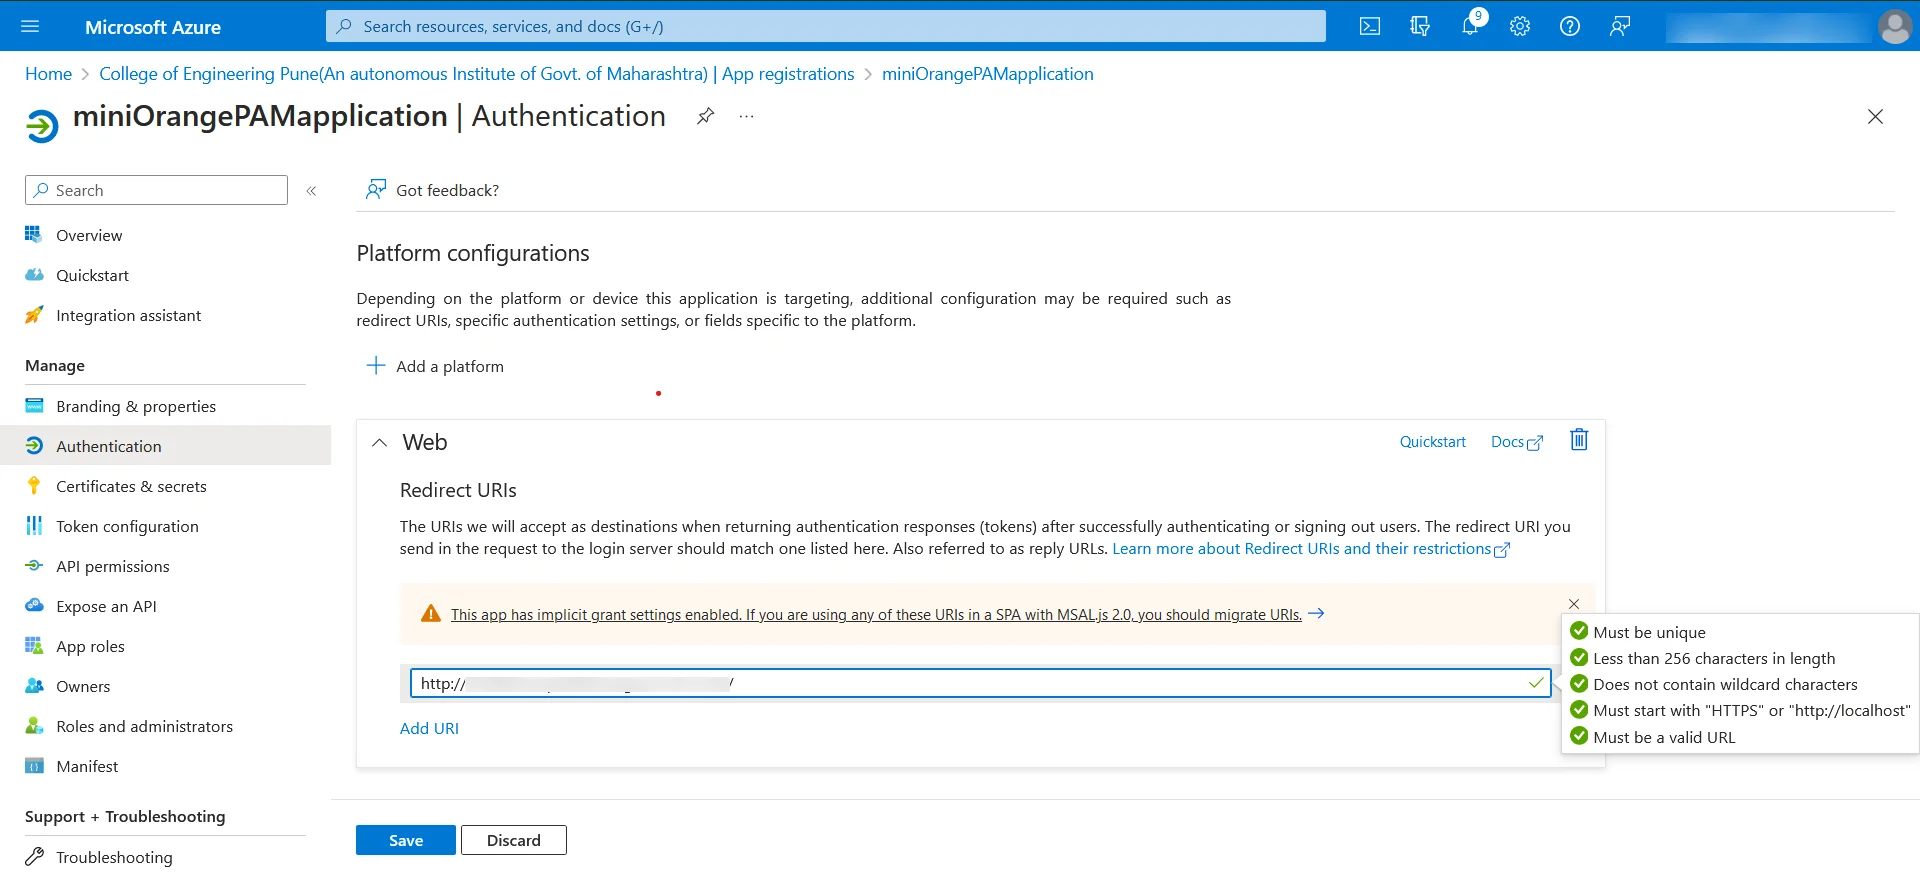1920x877 pixels.
Task: Pin the Authentication blade
Action: tap(705, 116)
